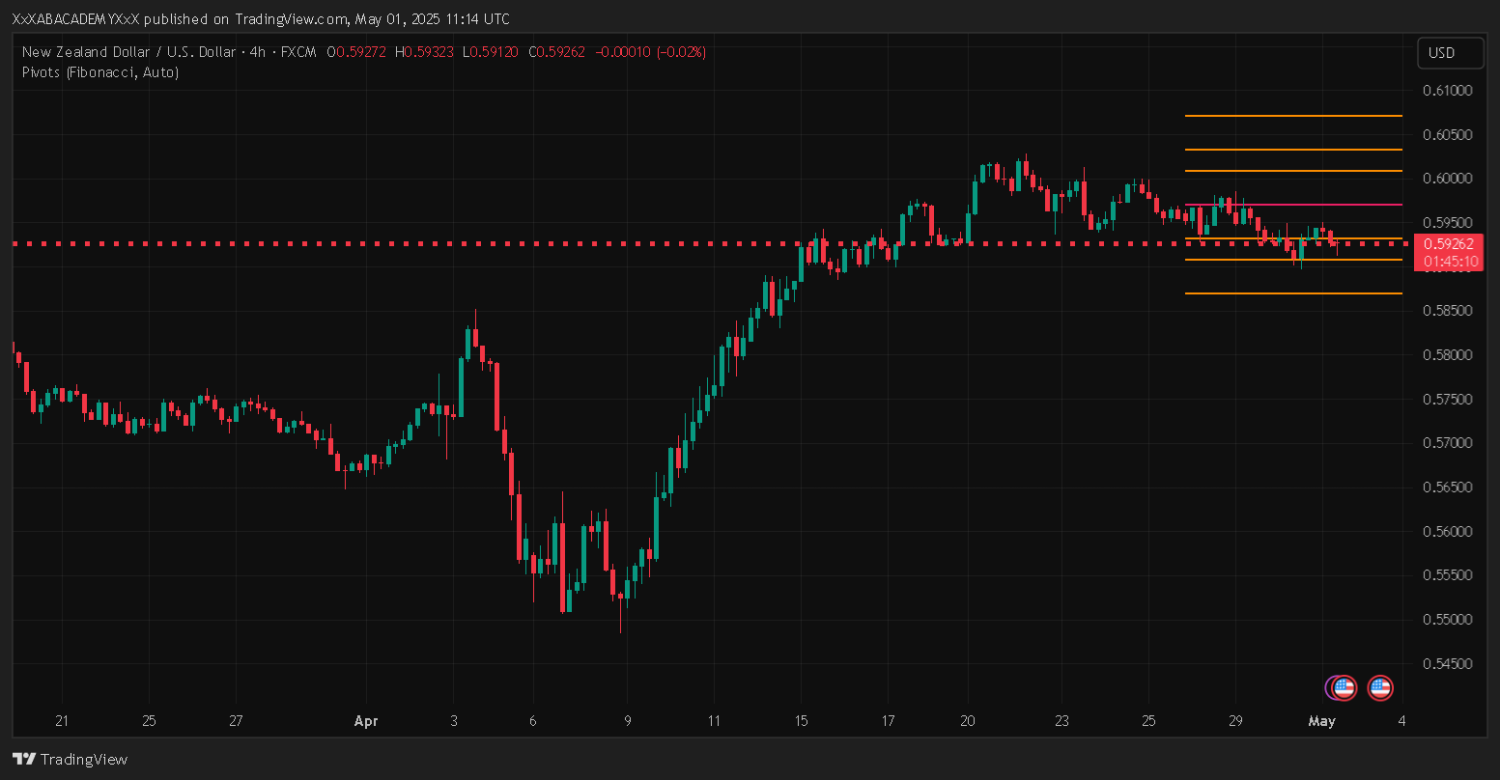Select the lowest orange pivot support line
Image resolution: width=1500 pixels, height=780 pixels.
[1292, 293]
